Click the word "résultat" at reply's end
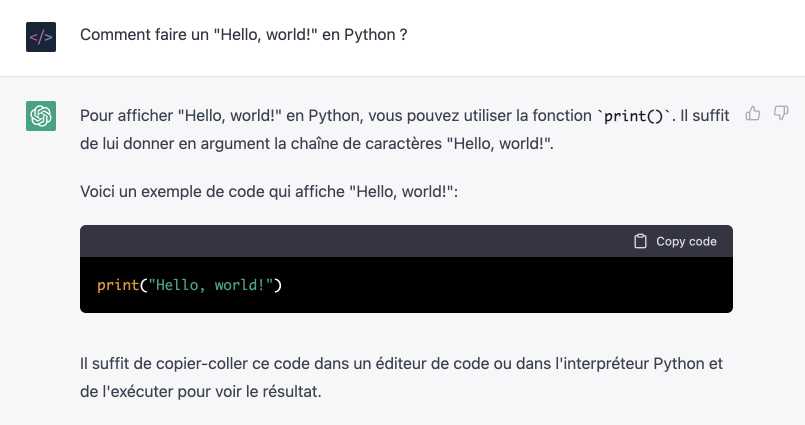 (290, 392)
